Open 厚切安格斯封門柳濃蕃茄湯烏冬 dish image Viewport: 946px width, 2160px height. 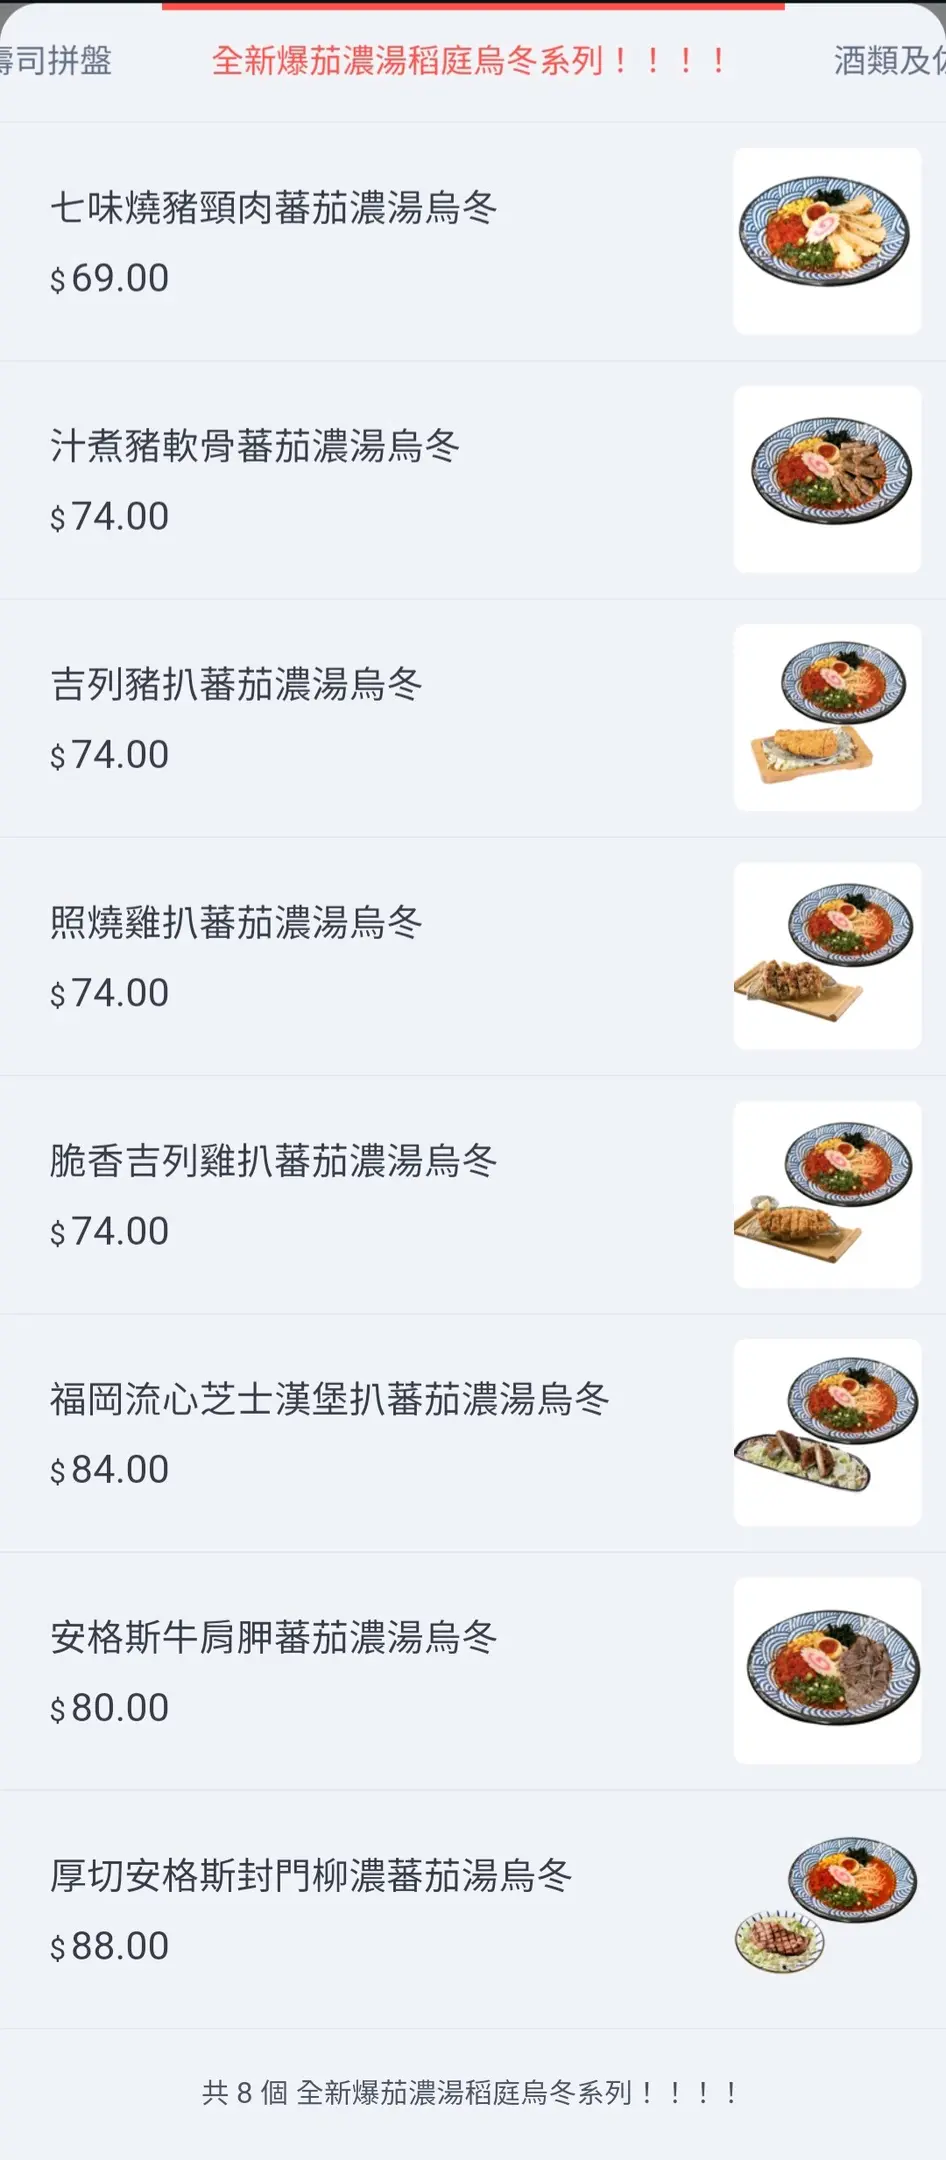(x=827, y=1908)
